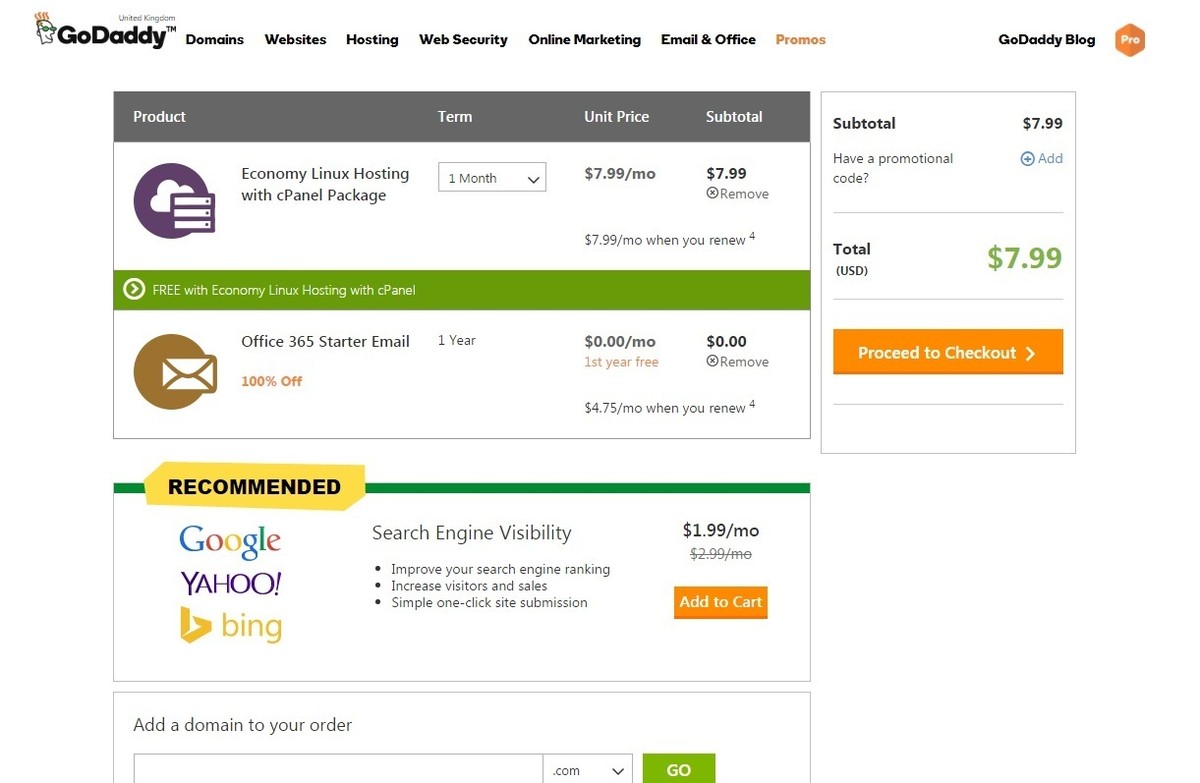Expand the FREE with Economy Linux Hosting banner
1200x783 pixels.
coord(283,290)
